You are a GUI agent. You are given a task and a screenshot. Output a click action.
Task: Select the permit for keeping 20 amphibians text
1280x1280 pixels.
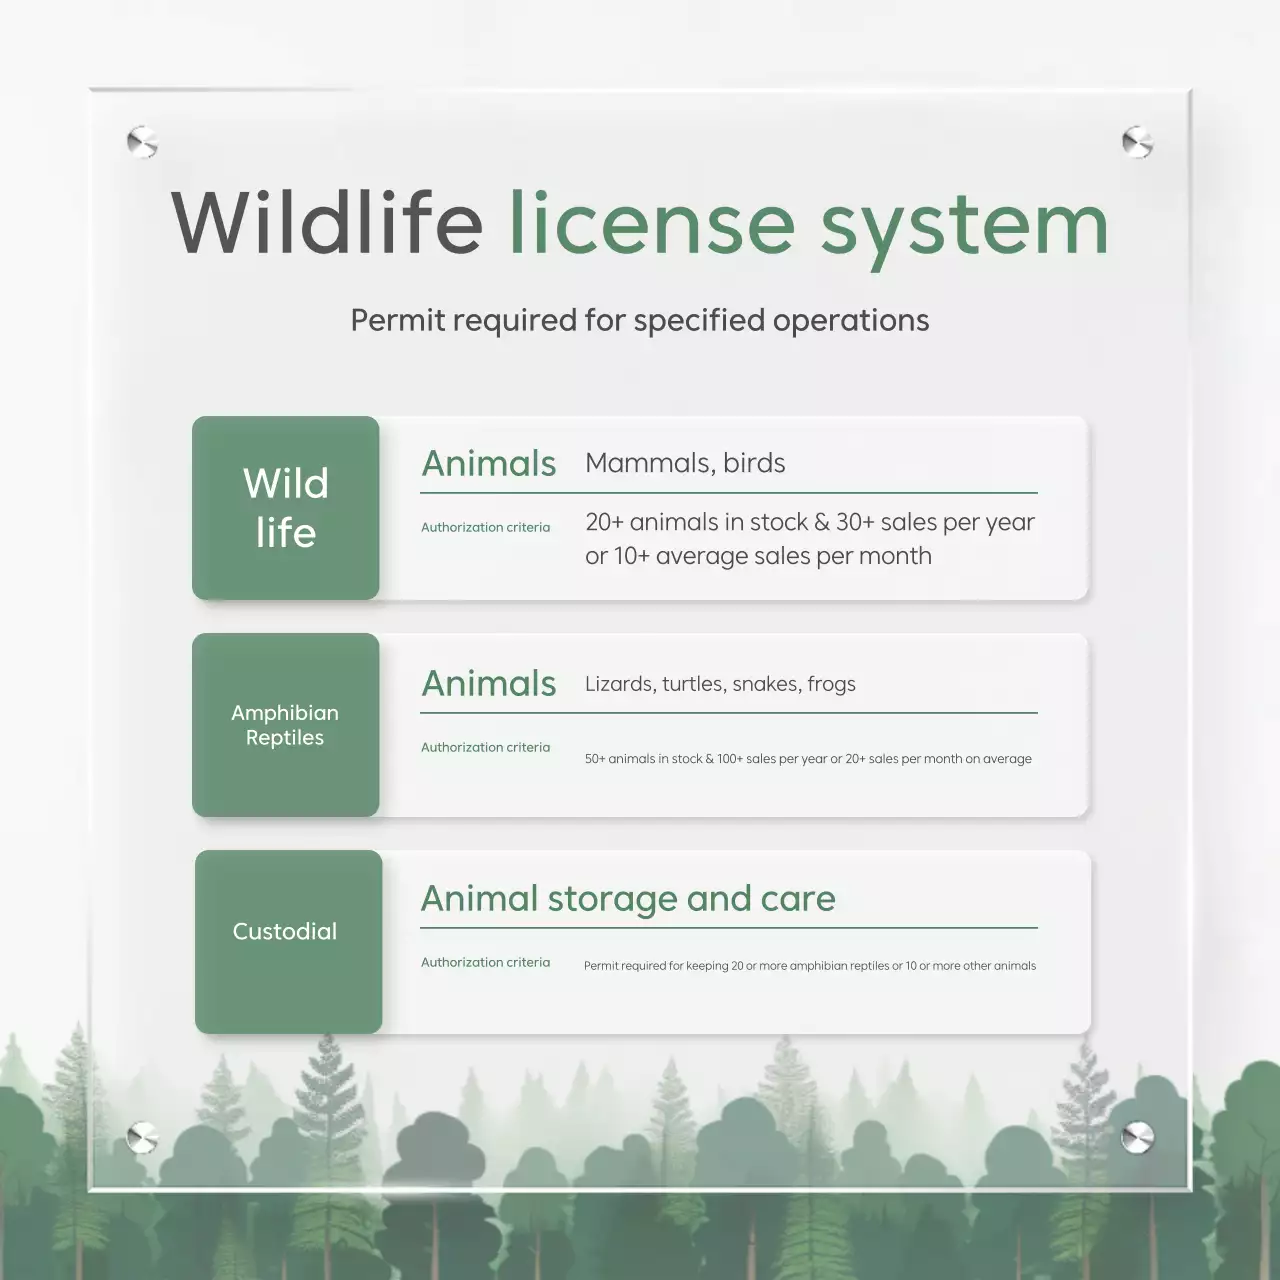tap(809, 966)
